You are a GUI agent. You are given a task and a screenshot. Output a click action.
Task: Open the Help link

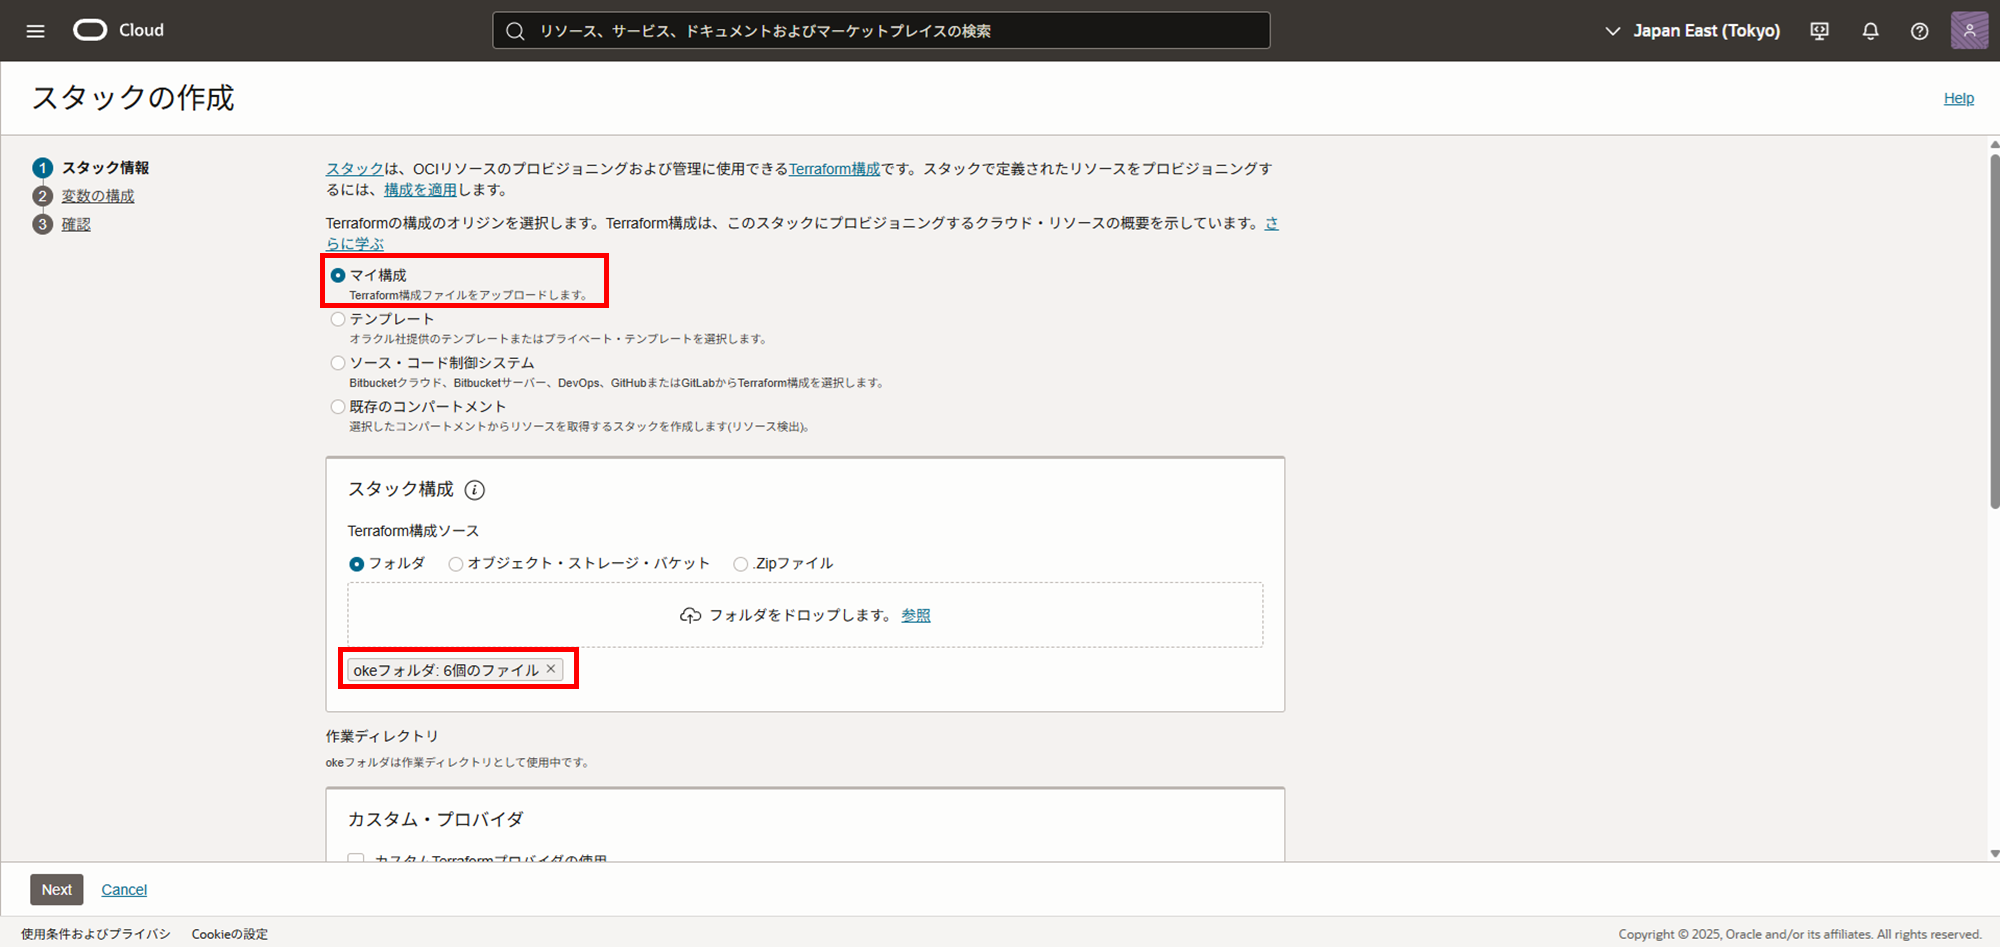tap(1959, 98)
